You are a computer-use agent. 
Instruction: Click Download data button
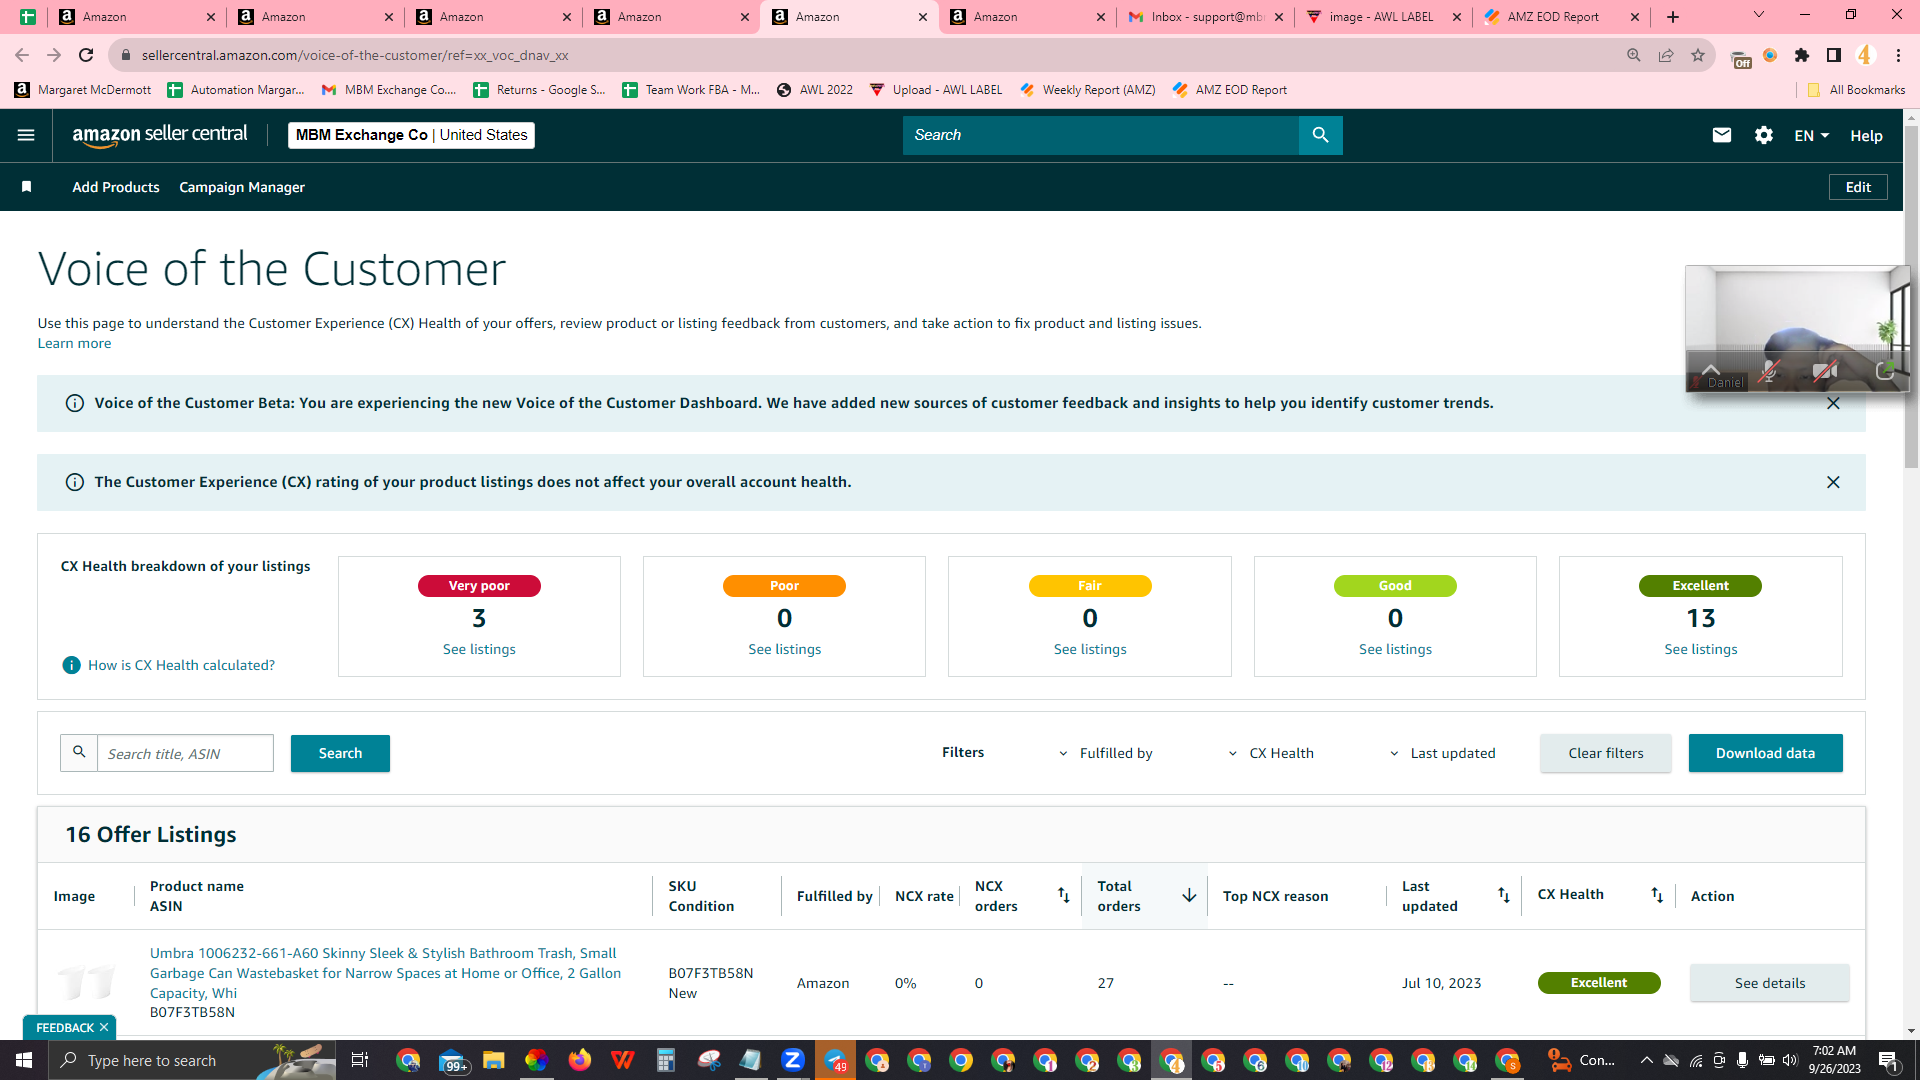1765,753
